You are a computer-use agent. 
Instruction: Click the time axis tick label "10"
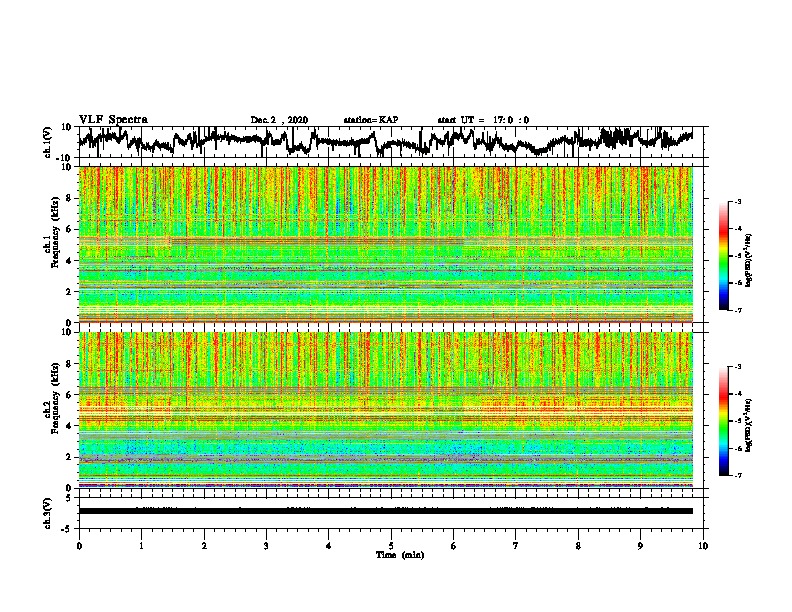pyautogui.click(x=703, y=546)
